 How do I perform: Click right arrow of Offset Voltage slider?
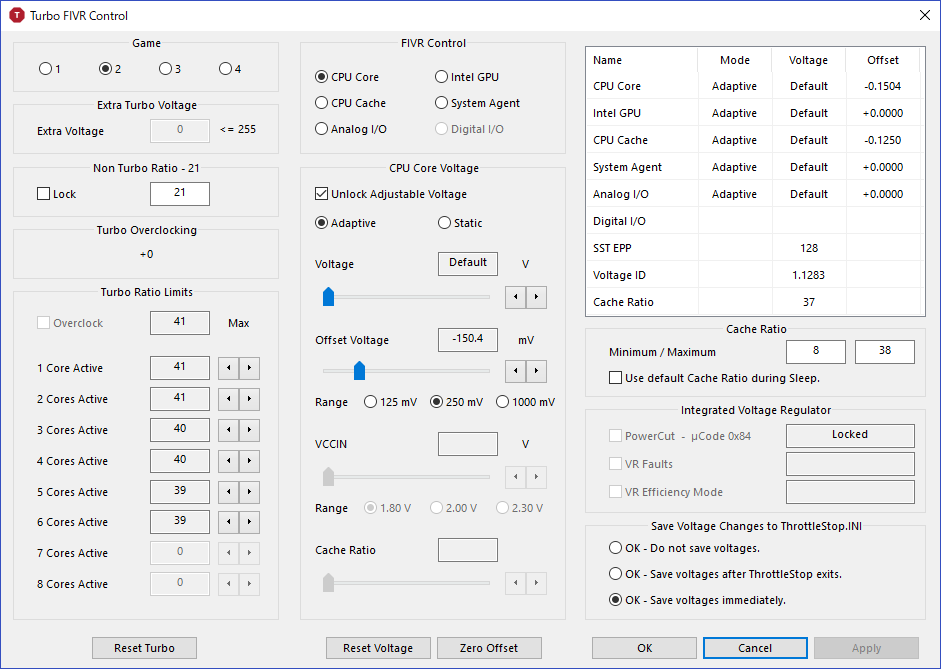pos(536,371)
